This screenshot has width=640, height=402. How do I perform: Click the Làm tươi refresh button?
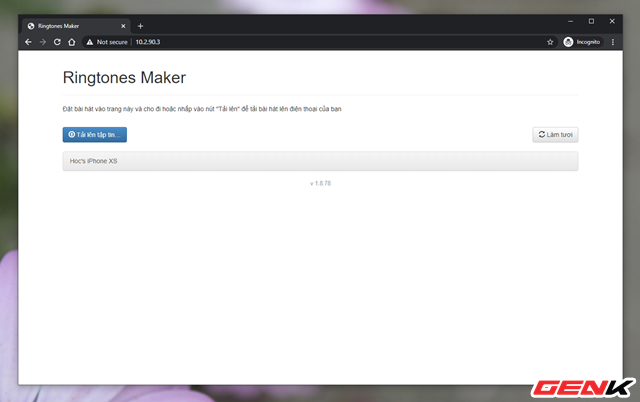tap(555, 134)
